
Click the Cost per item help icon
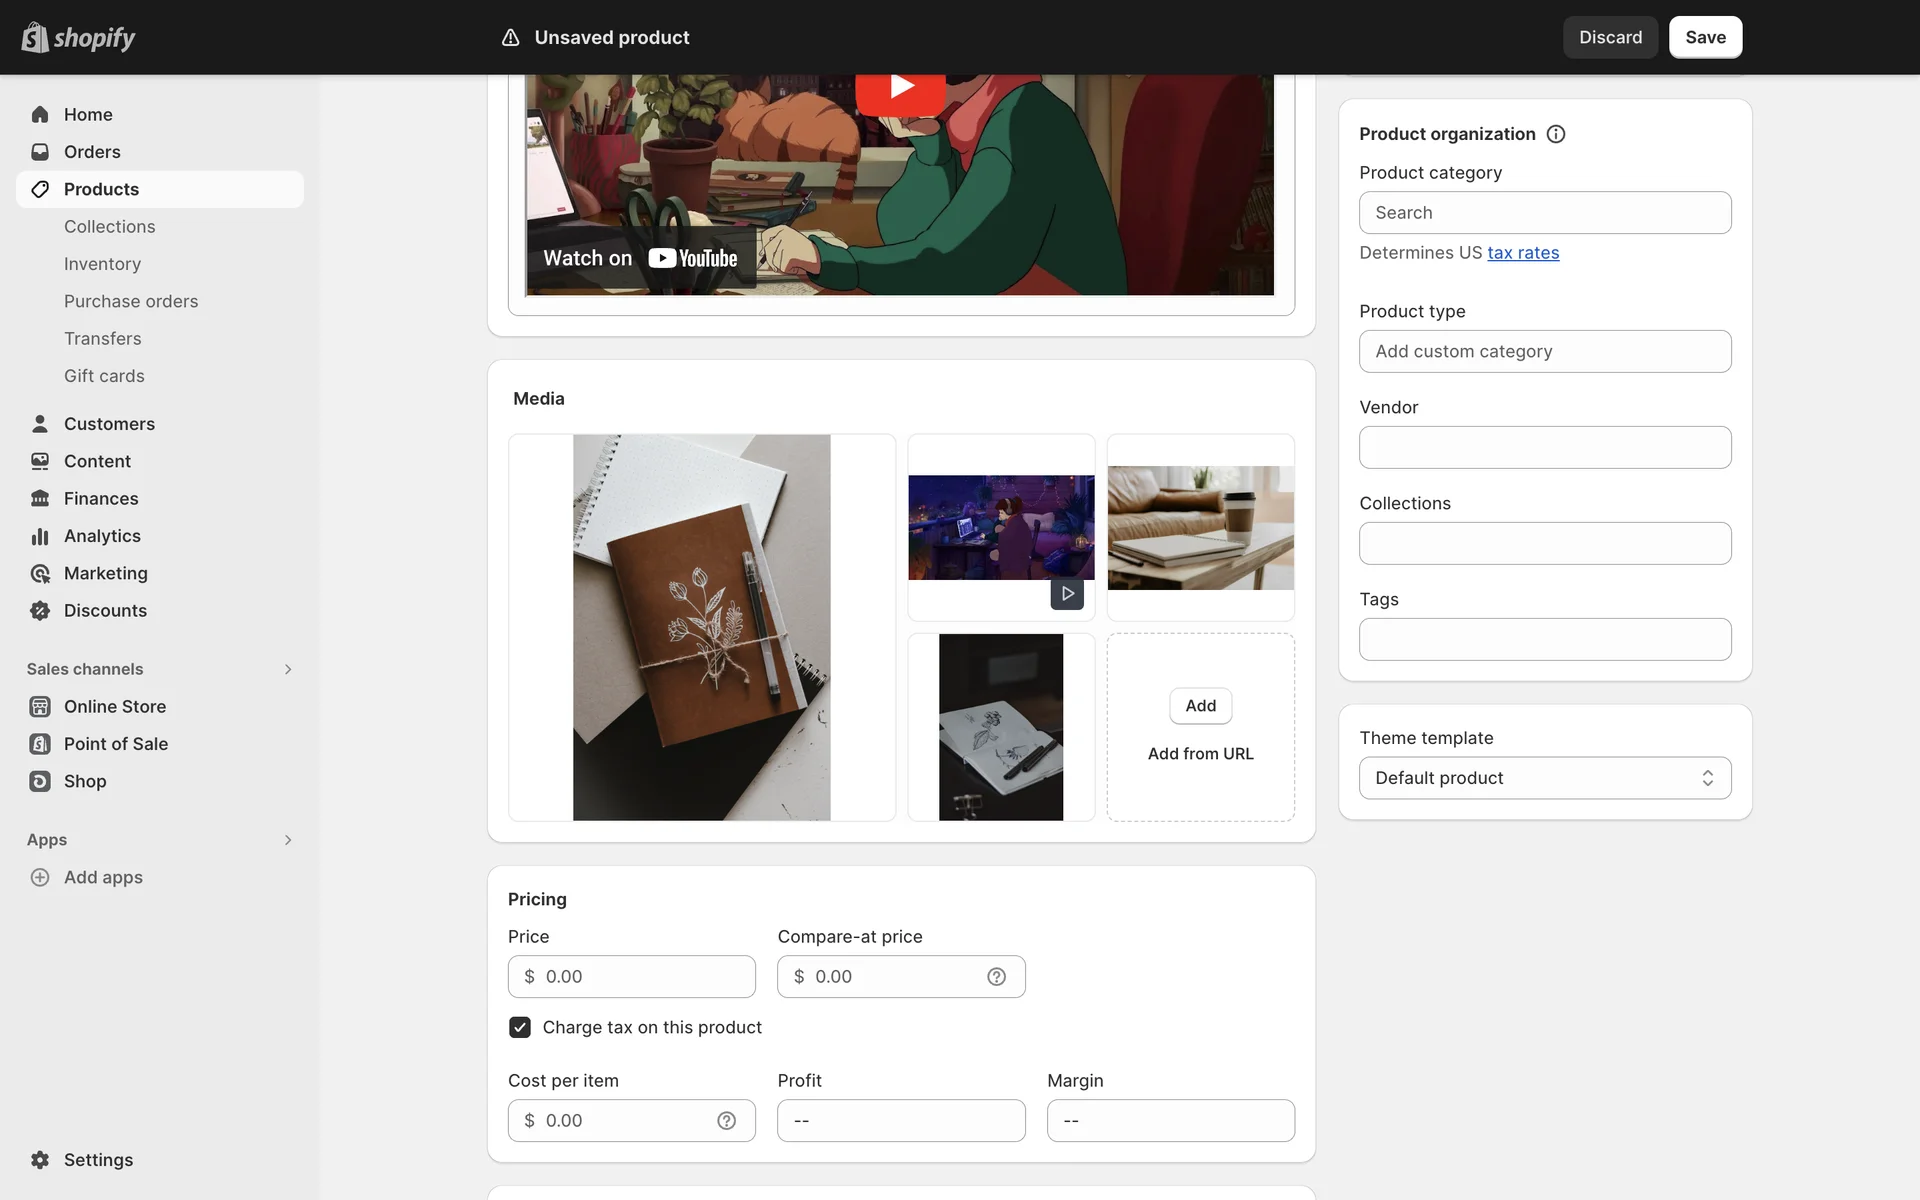pos(726,1121)
